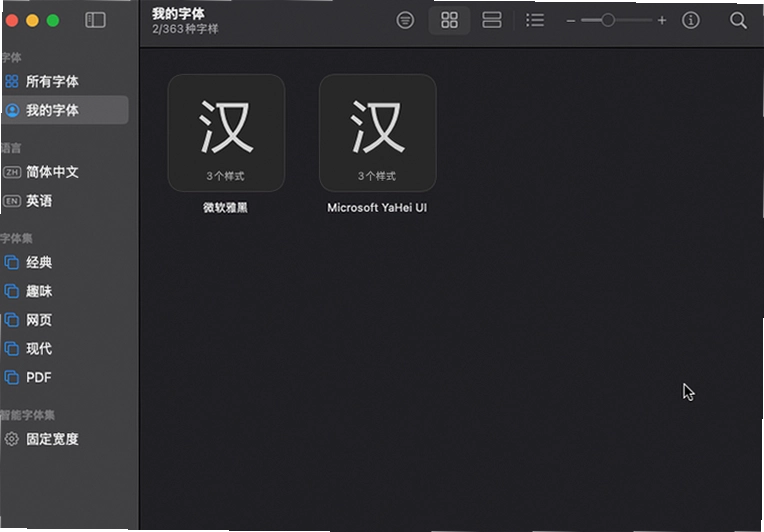764x532 pixels.
Task: Open the 网页 font collection
Action: pos(65,320)
